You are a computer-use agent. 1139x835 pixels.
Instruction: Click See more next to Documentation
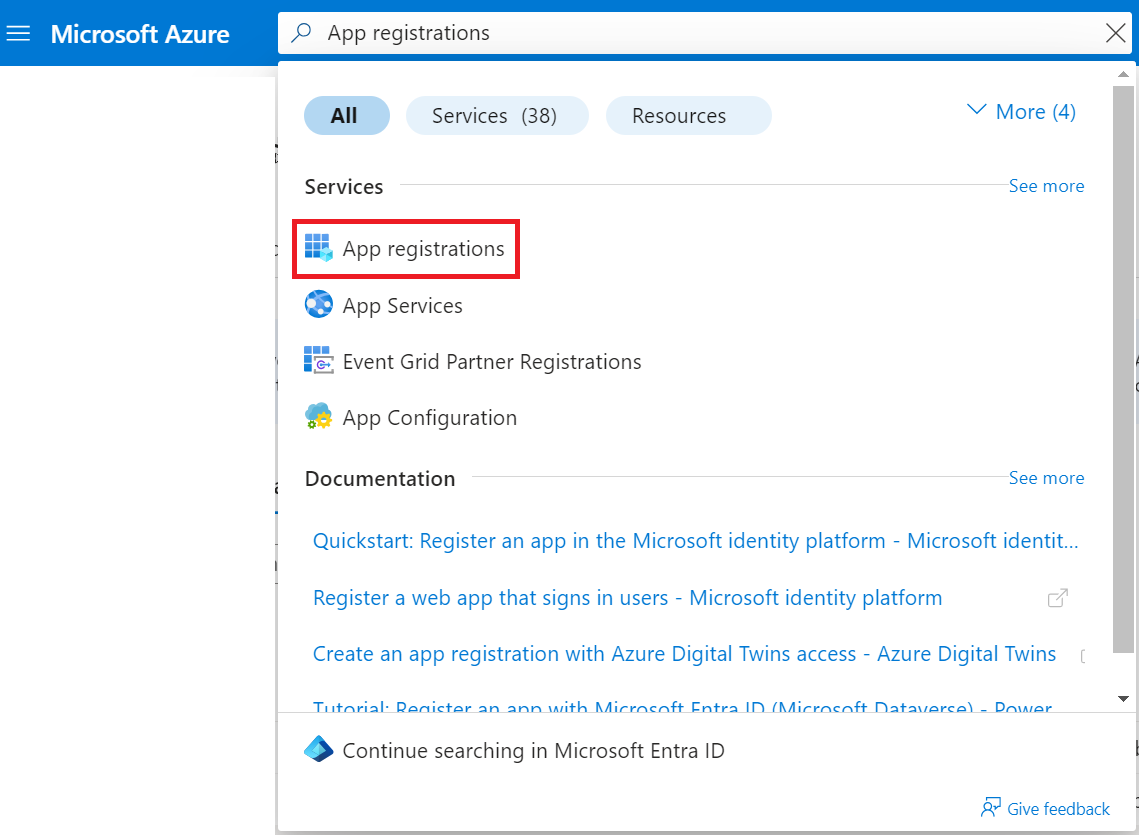pos(1046,478)
